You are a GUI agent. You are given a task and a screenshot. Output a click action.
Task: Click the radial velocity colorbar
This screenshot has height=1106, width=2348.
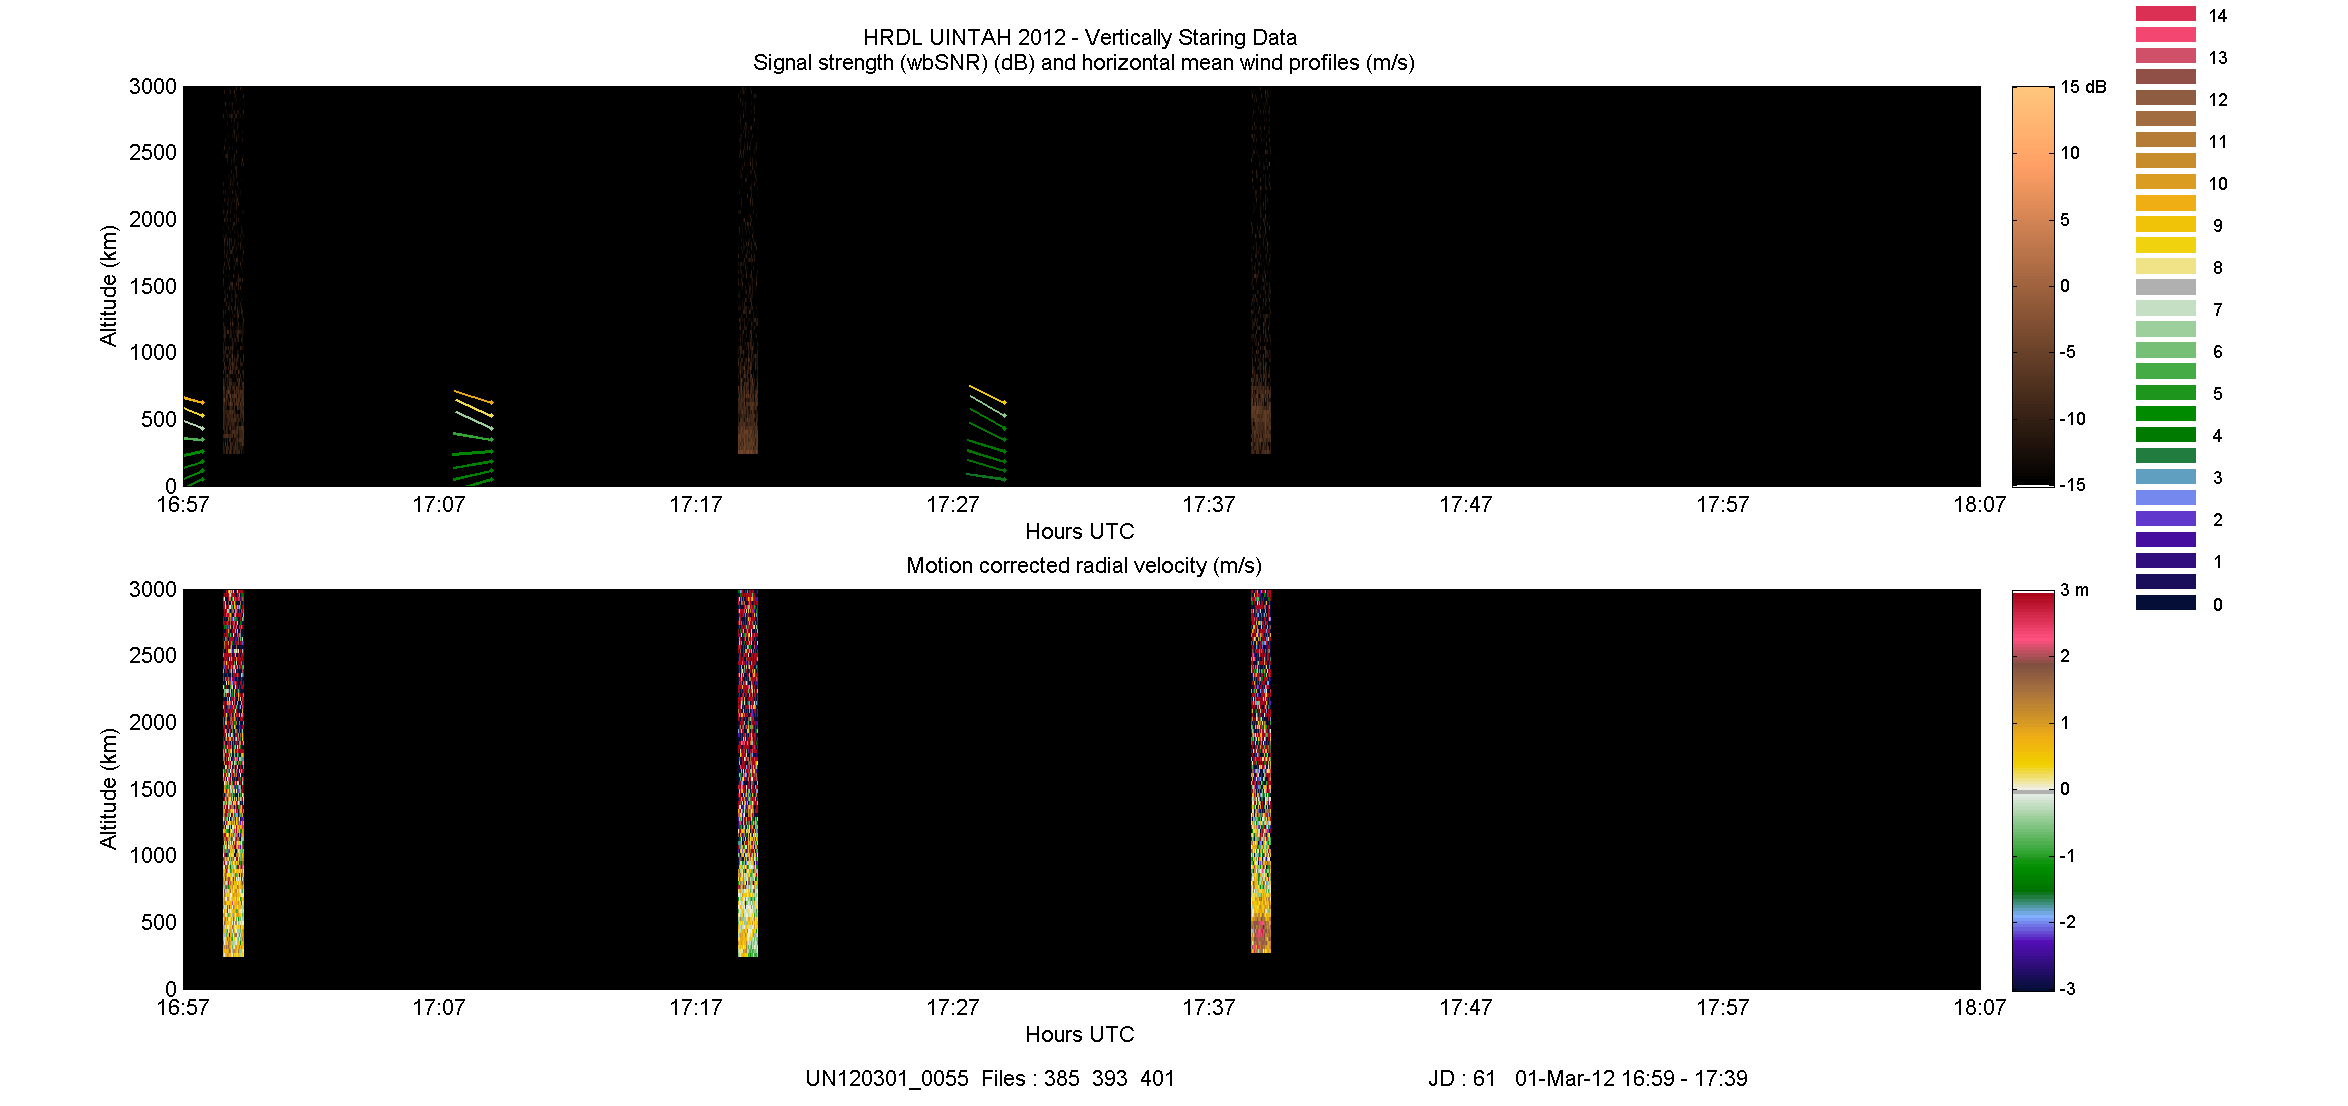click(x=2033, y=790)
